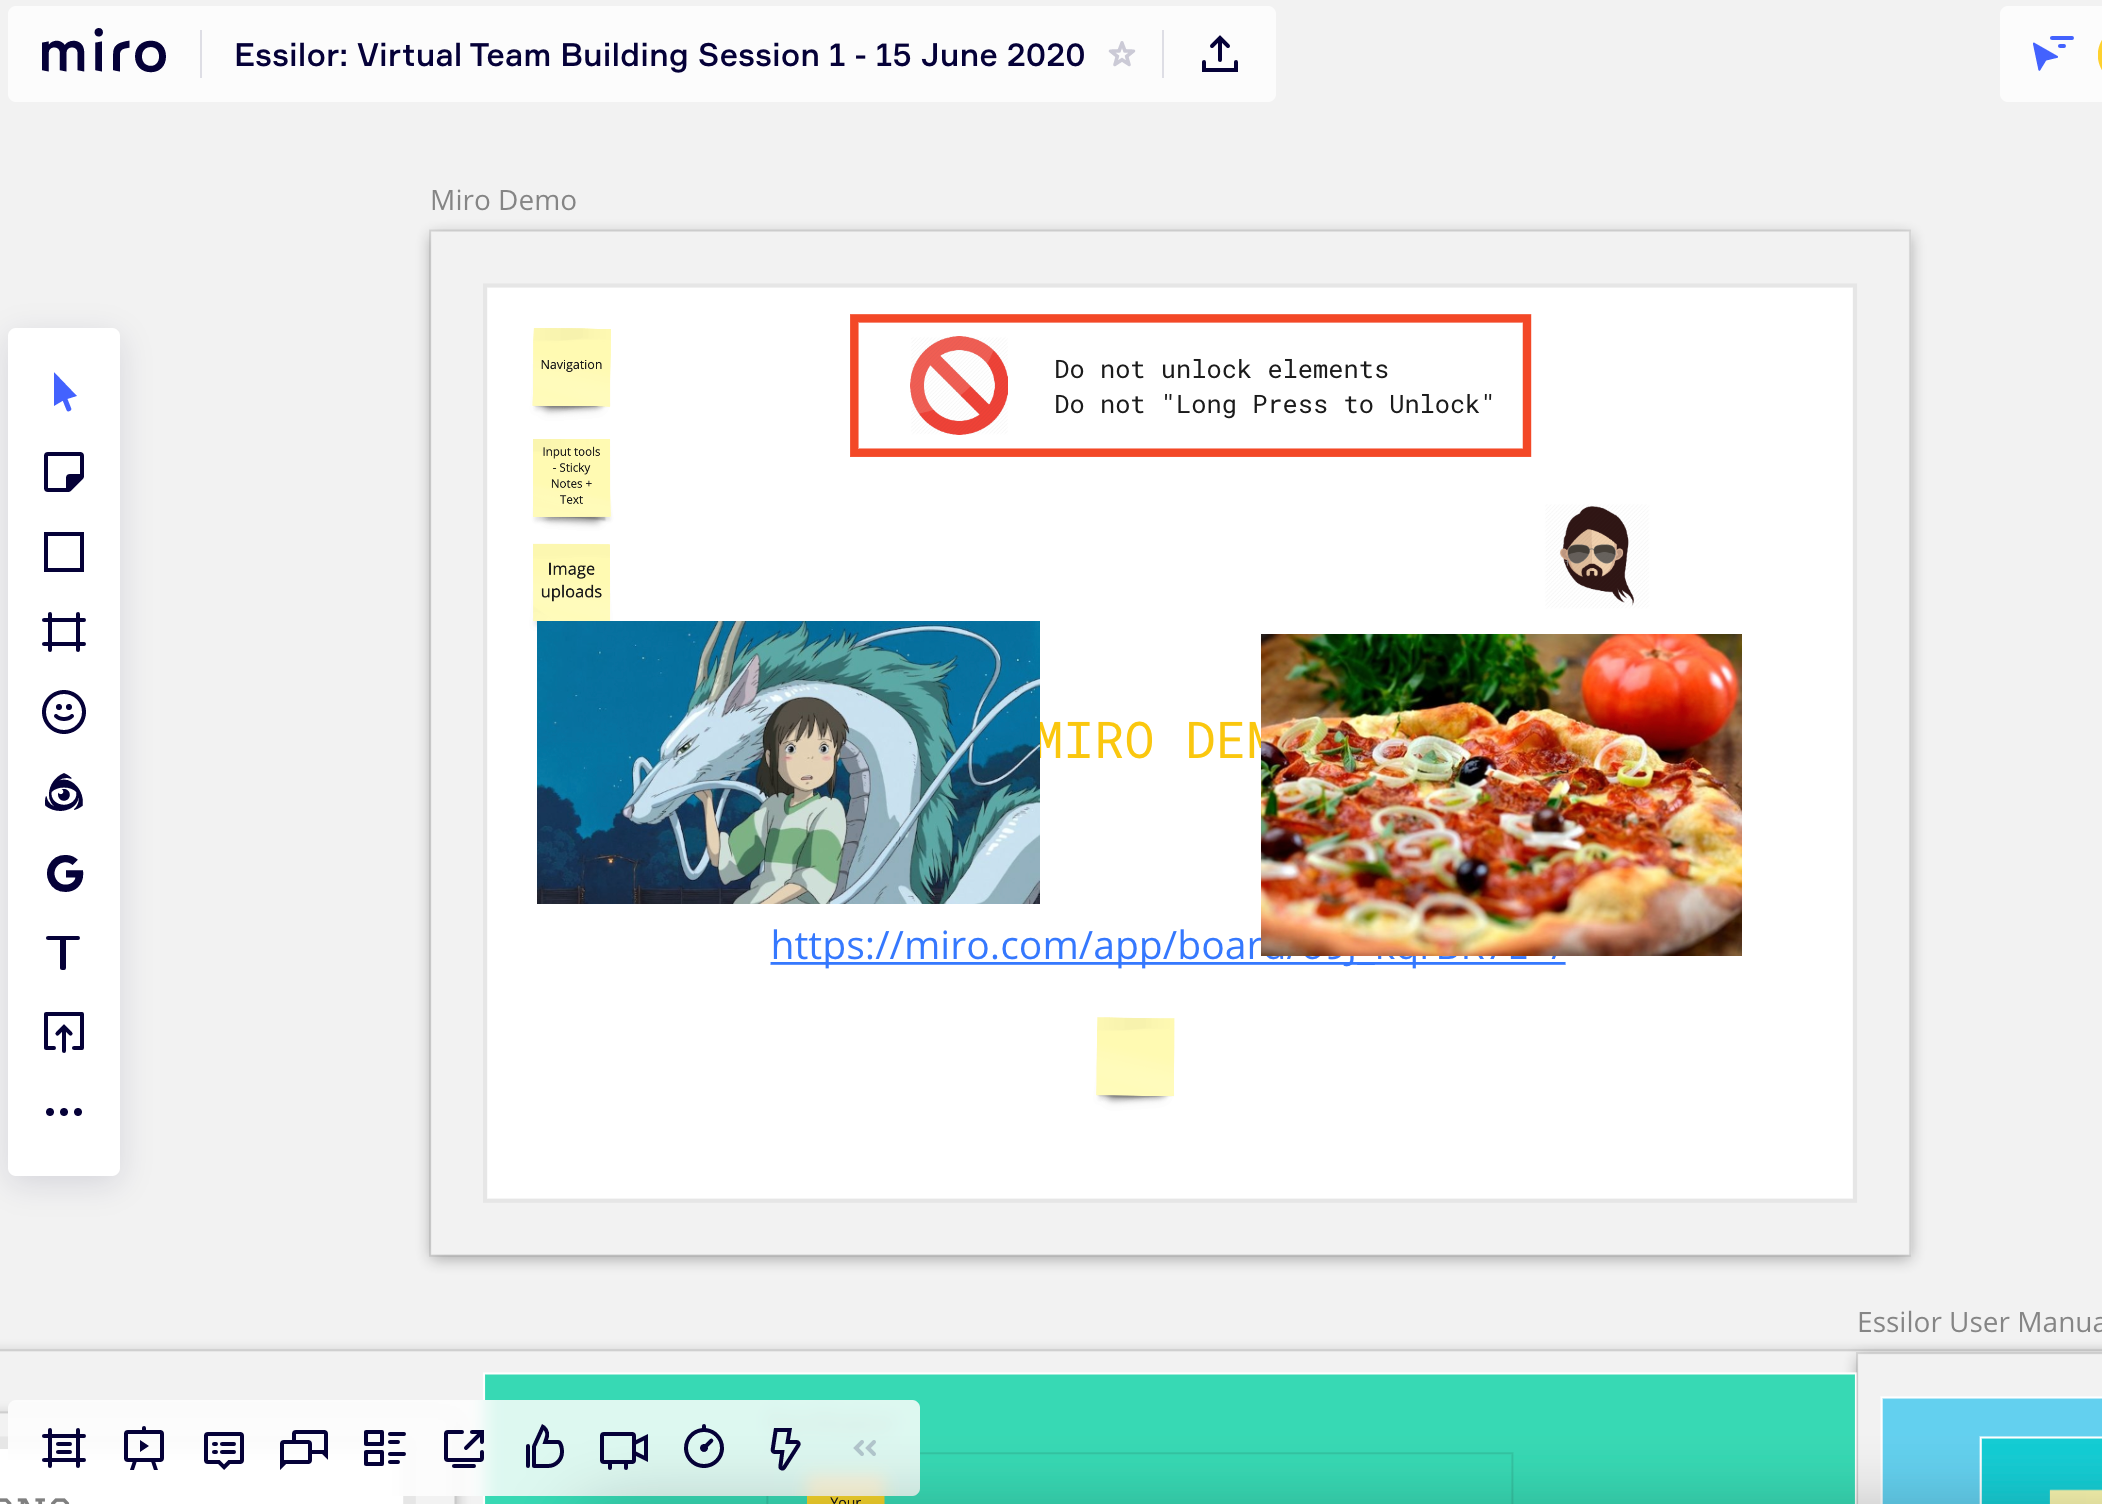Open the cards list panel
The height and width of the screenshot is (1504, 2102).
point(384,1448)
